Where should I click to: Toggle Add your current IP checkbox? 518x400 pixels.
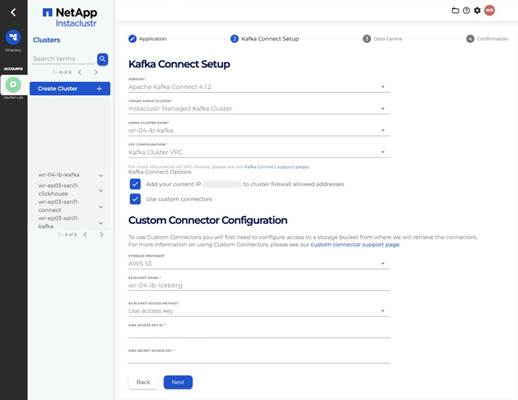[x=135, y=184]
